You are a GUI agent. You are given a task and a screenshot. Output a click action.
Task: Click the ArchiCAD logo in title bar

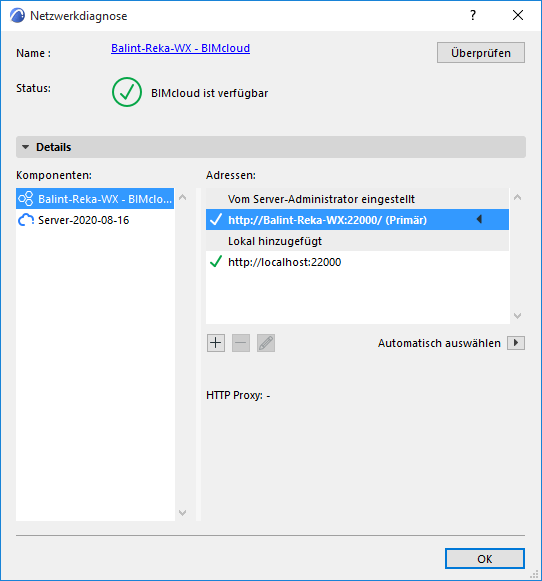pos(17,16)
